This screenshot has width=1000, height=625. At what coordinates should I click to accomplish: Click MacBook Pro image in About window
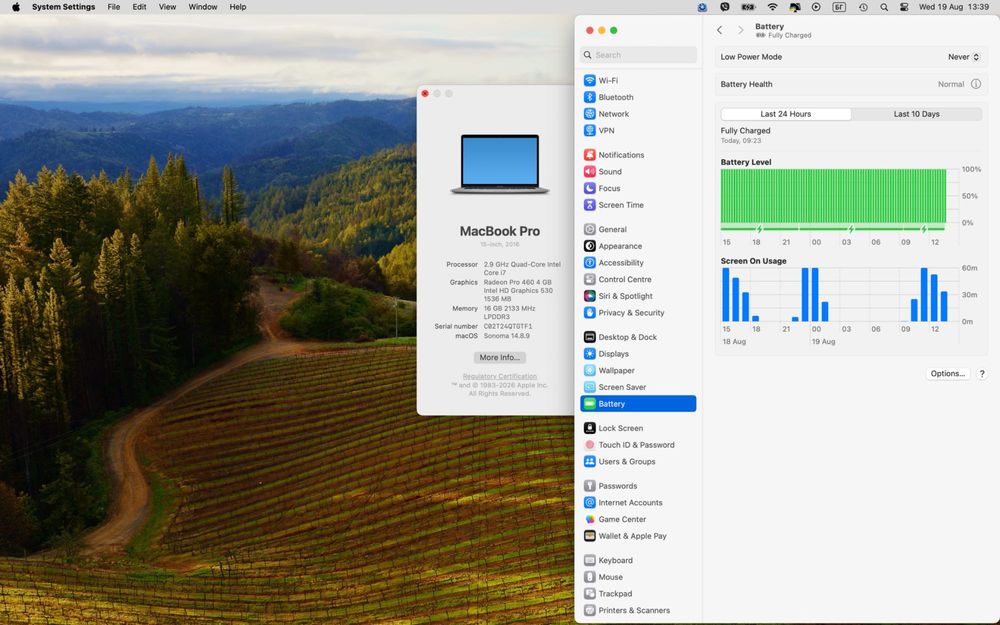click(500, 164)
